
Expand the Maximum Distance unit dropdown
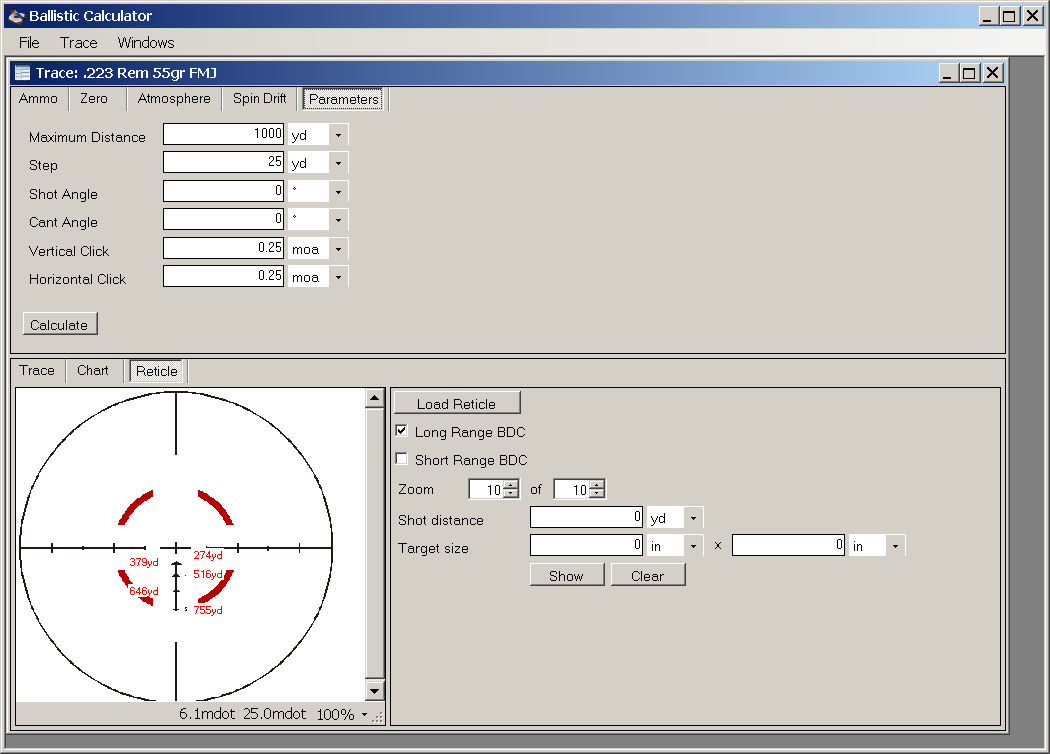pyautogui.click(x=339, y=135)
